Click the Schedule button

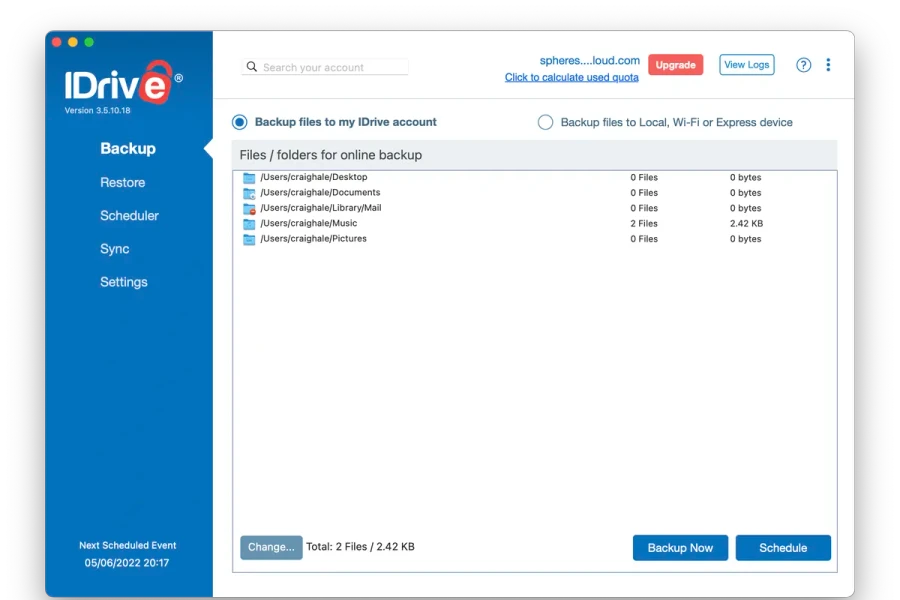[783, 548]
